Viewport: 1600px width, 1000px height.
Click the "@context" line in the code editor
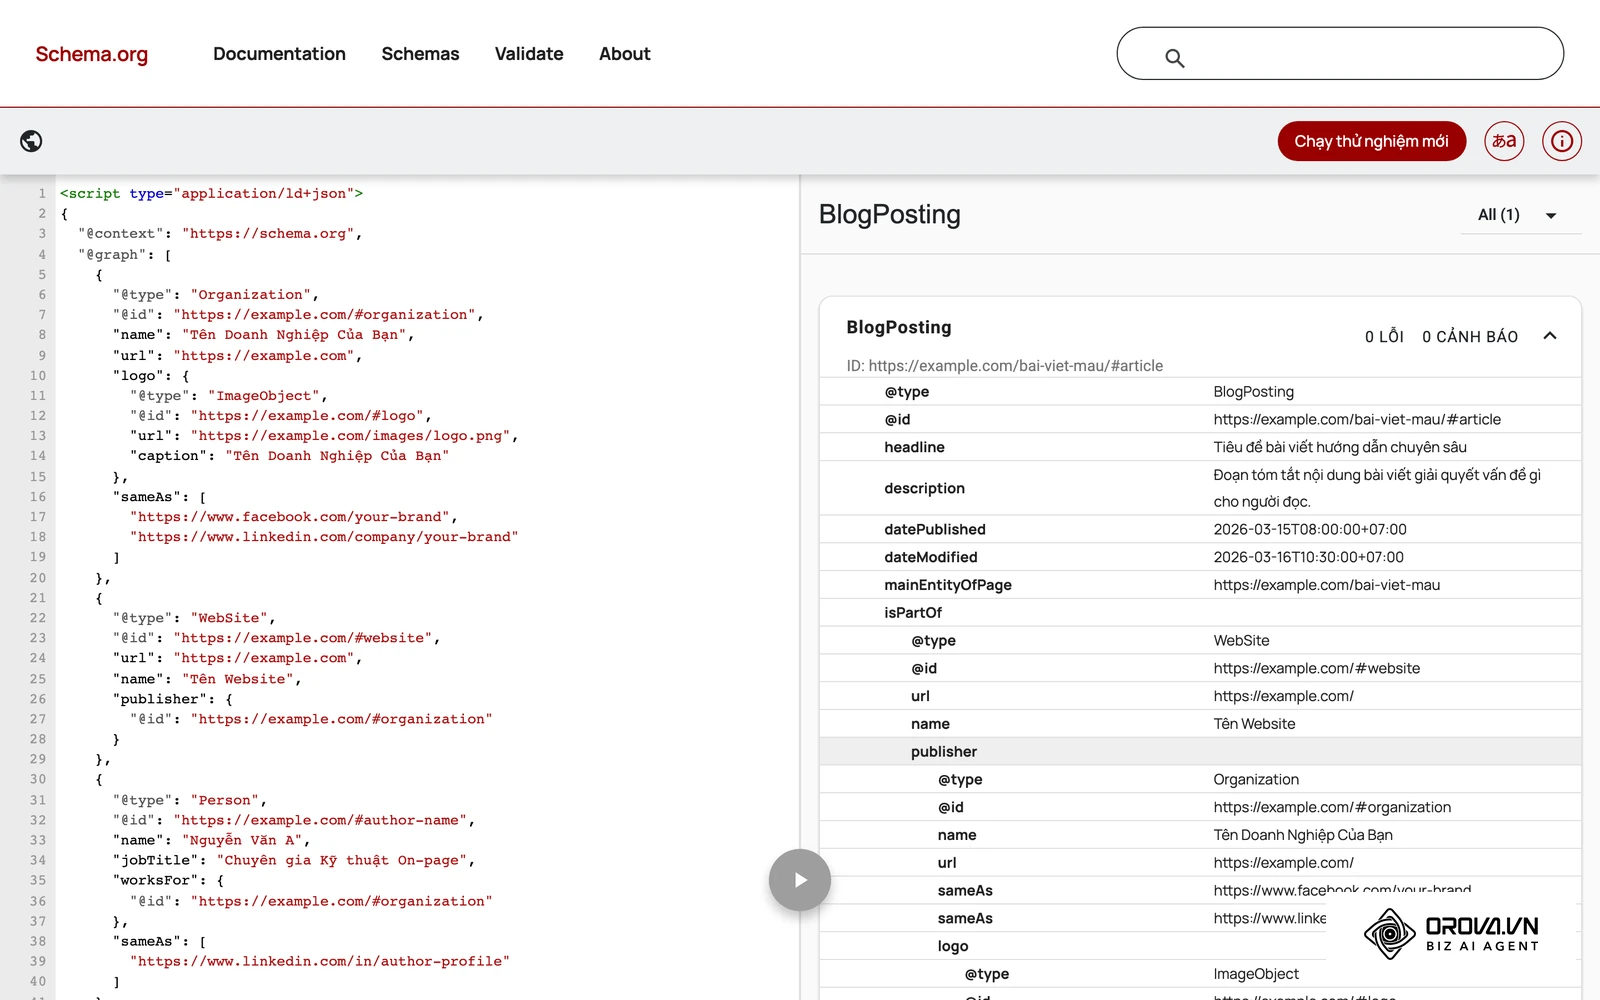[x=220, y=234]
